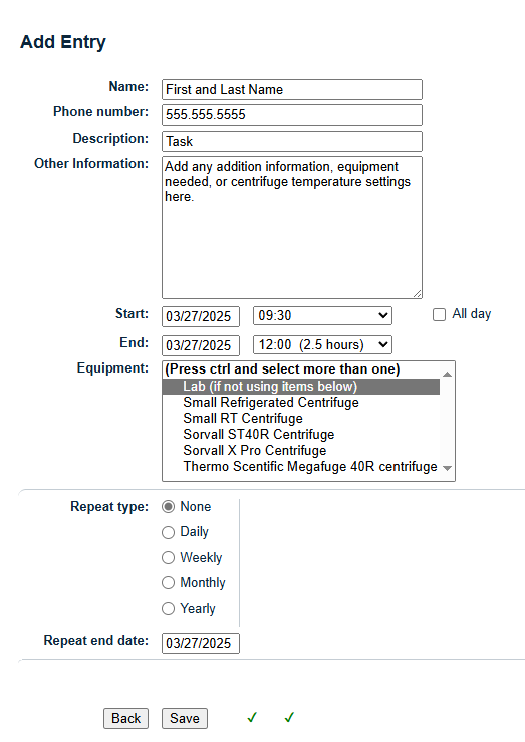525x742 pixels.
Task: Click the Description input field
Action: [292, 141]
